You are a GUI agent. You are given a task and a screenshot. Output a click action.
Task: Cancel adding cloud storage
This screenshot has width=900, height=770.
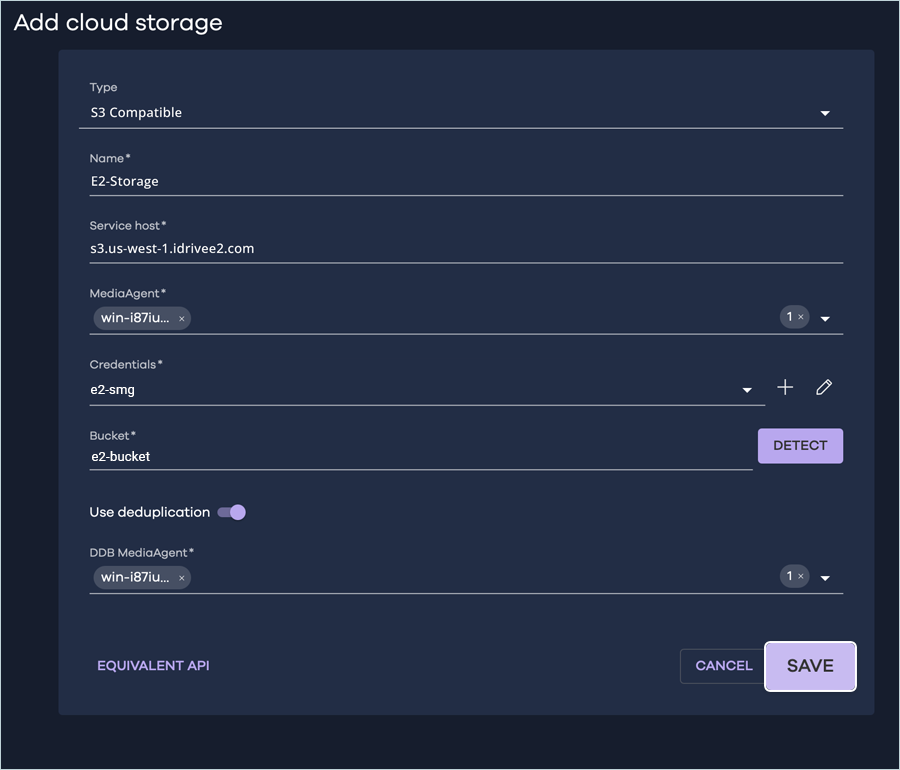[723, 666]
